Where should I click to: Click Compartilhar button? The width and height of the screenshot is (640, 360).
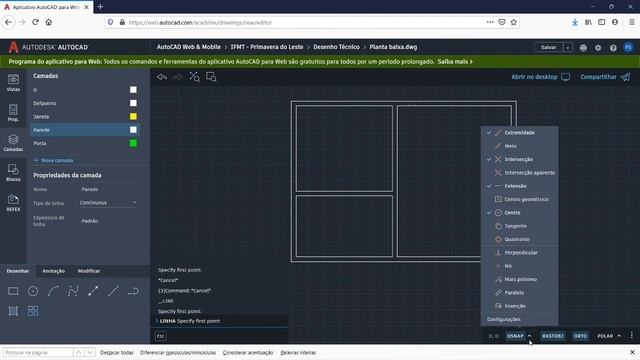point(605,77)
